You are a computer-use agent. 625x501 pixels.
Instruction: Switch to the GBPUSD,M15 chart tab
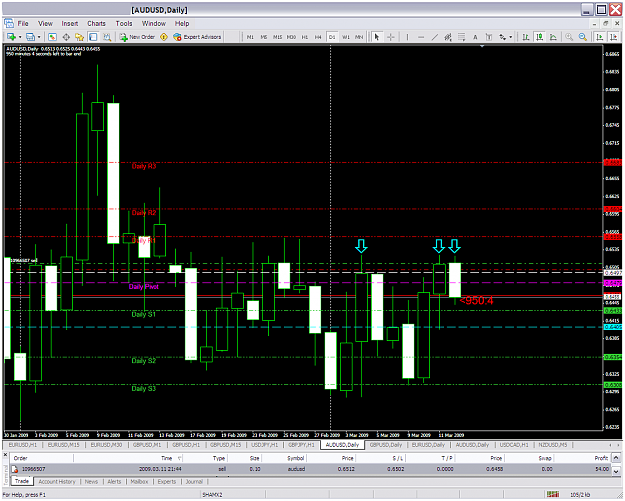pyautogui.click(x=226, y=445)
